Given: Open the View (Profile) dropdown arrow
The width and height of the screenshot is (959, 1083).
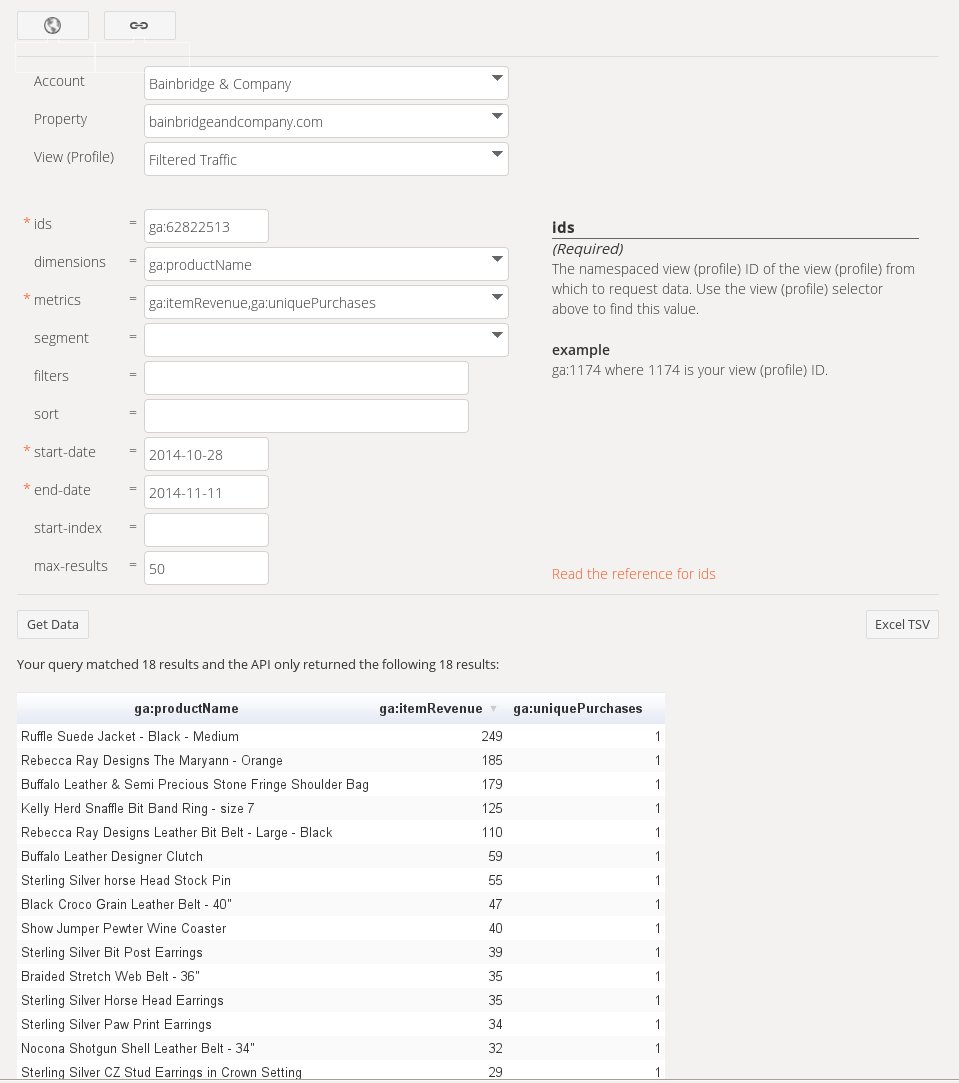Looking at the screenshot, I should point(497,154).
